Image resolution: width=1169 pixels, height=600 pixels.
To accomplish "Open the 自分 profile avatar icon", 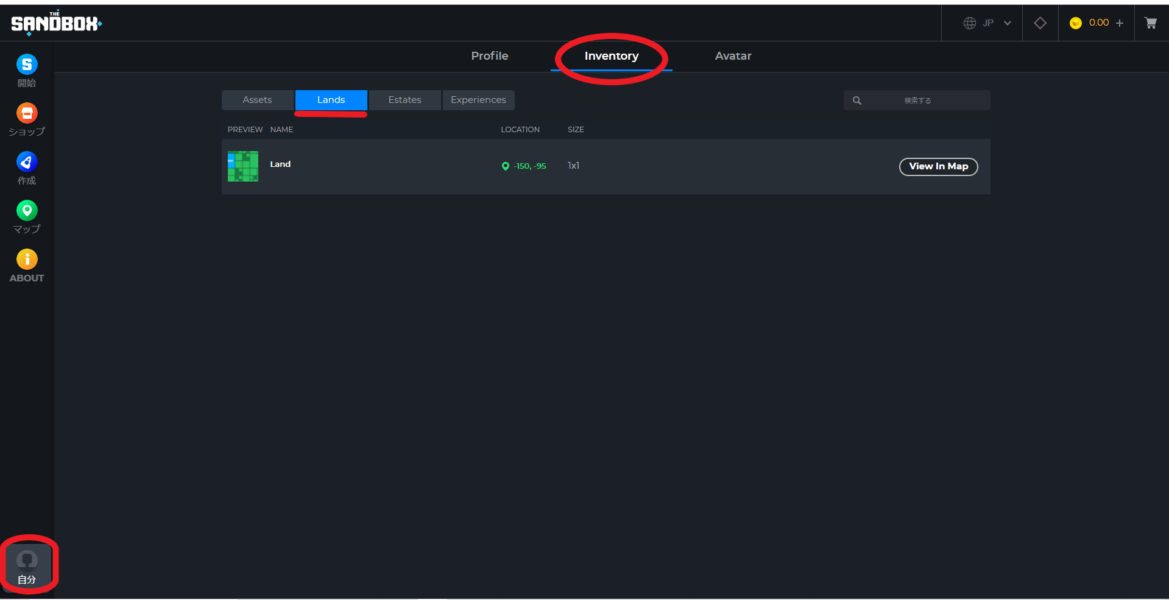I will pyautogui.click(x=28, y=560).
